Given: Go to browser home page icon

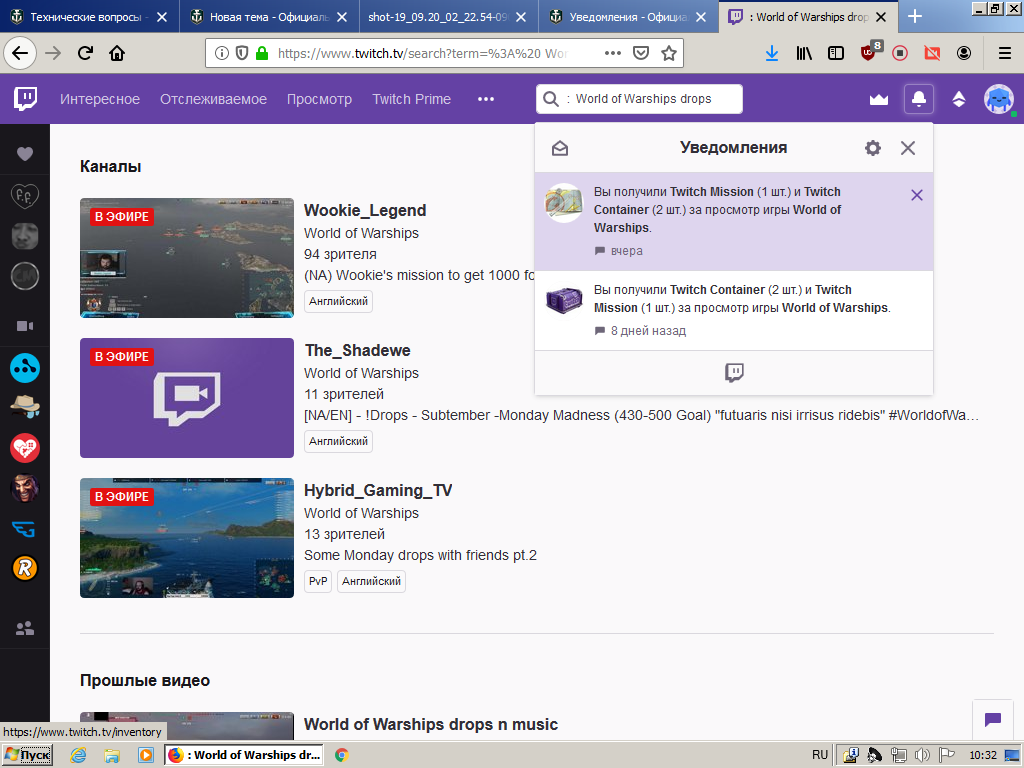Looking at the screenshot, I should pyautogui.click(x=117, y=53).
